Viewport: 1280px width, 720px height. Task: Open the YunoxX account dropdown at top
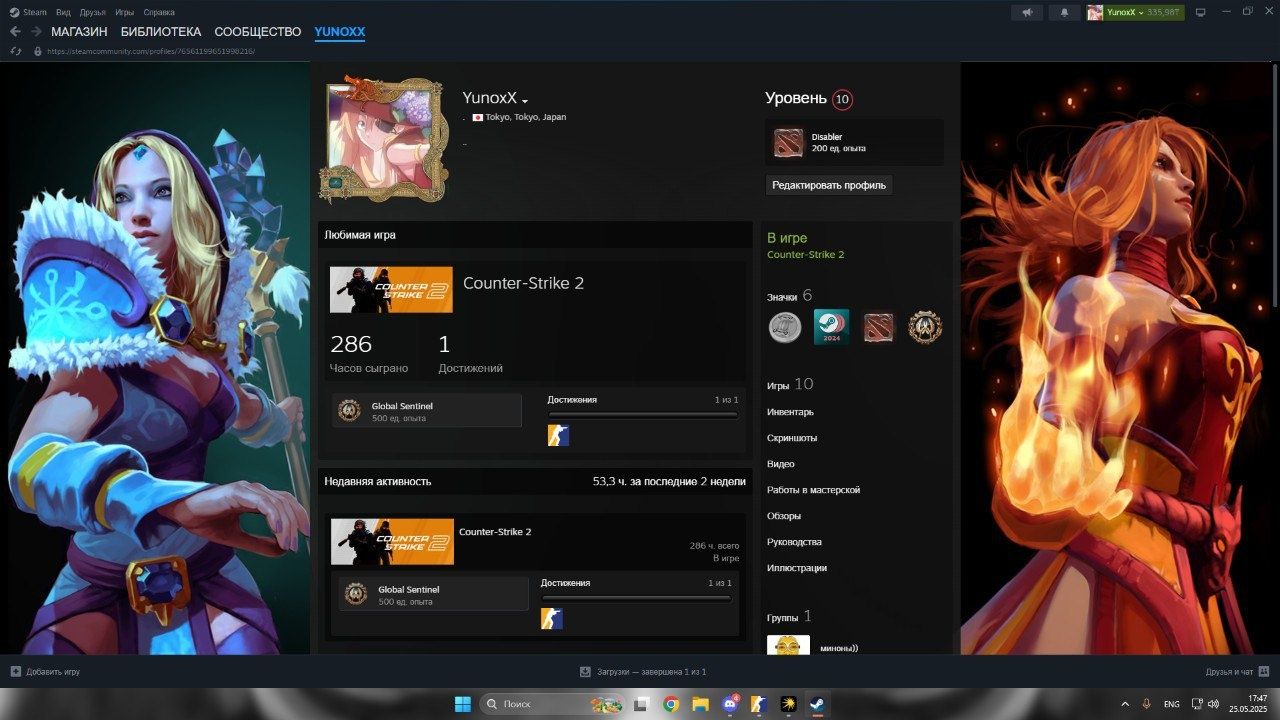1134,12
